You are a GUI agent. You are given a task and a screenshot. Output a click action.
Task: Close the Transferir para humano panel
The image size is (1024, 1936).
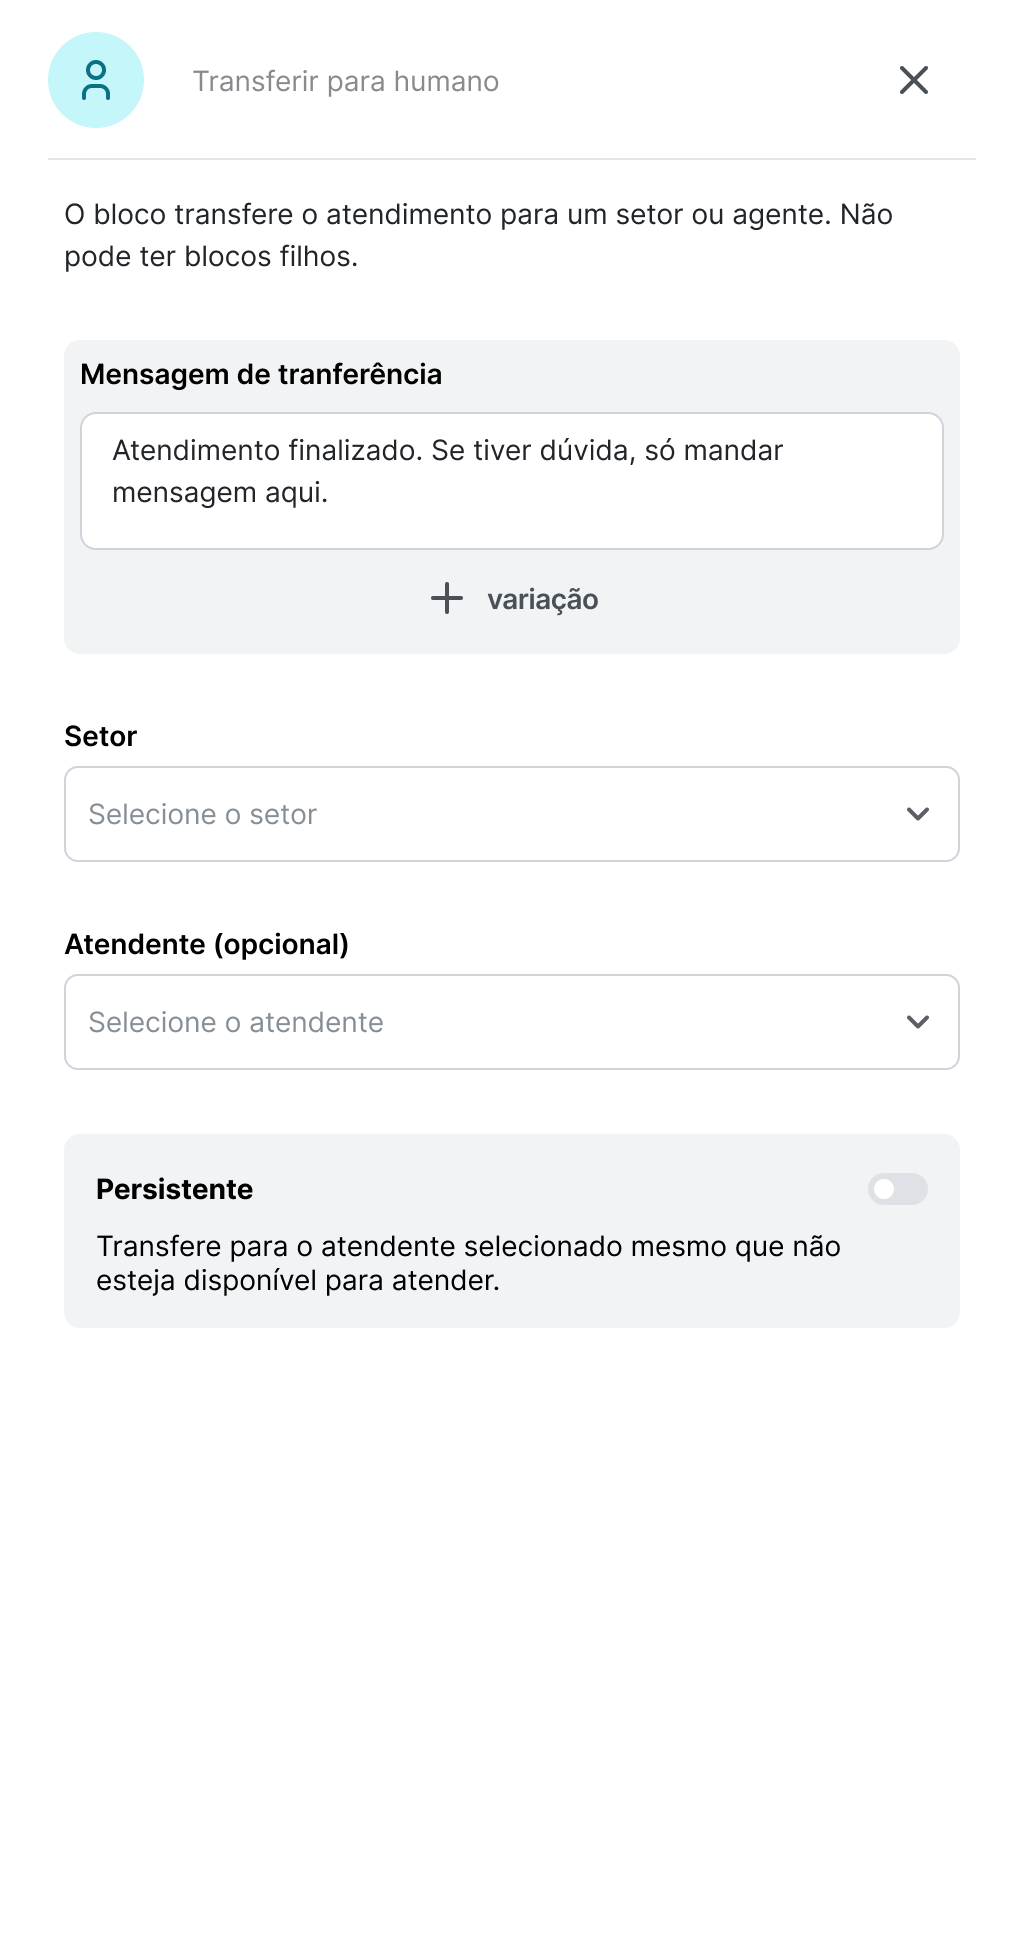[914, 80]
